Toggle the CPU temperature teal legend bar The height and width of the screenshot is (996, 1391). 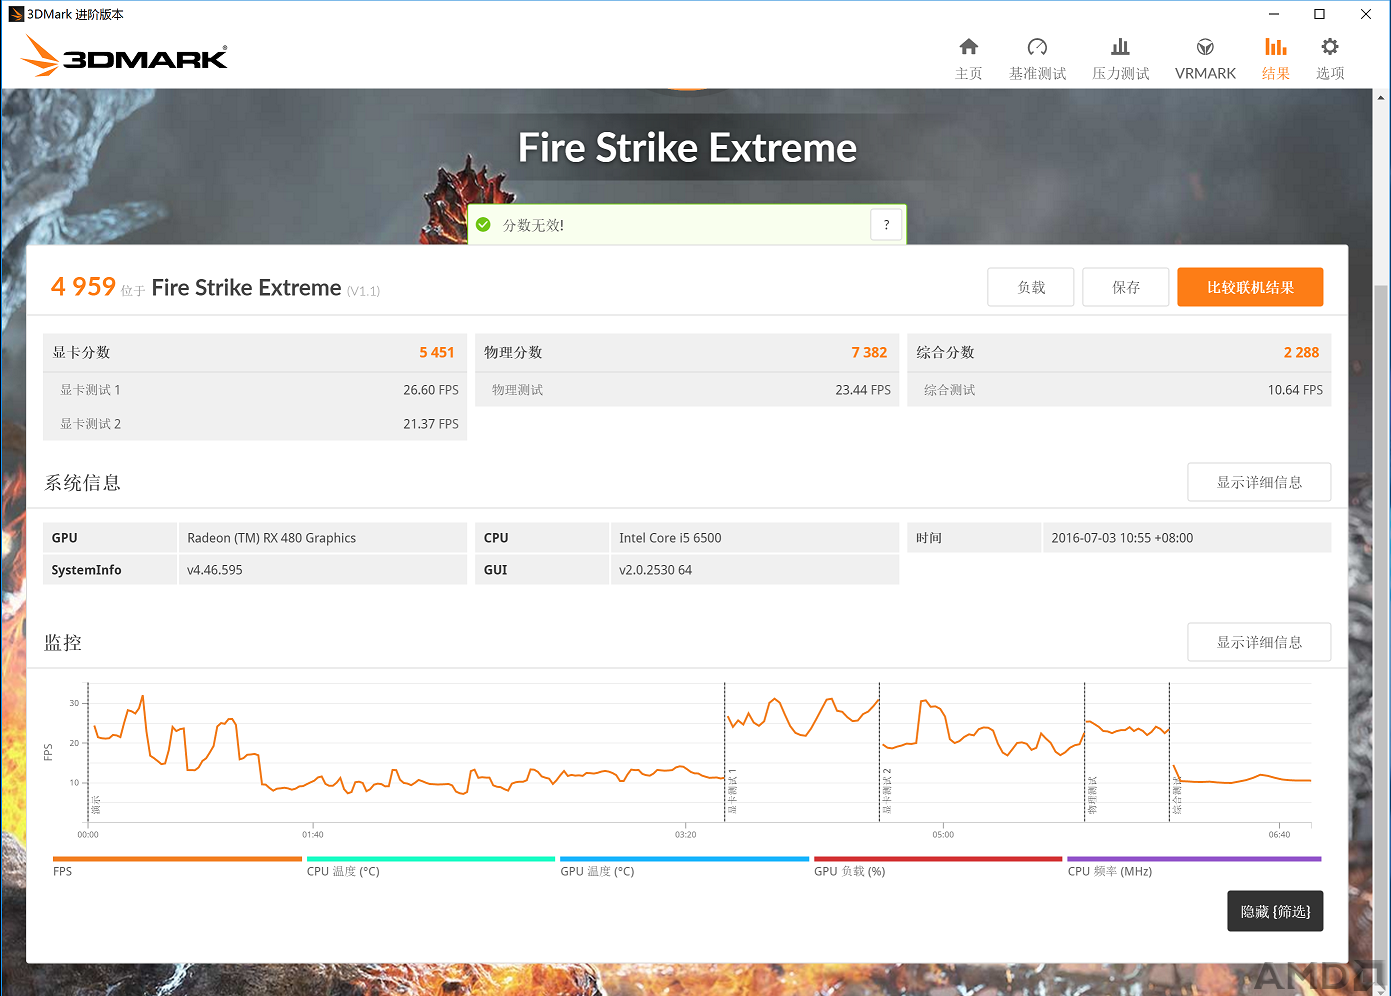tap(431, 859)
